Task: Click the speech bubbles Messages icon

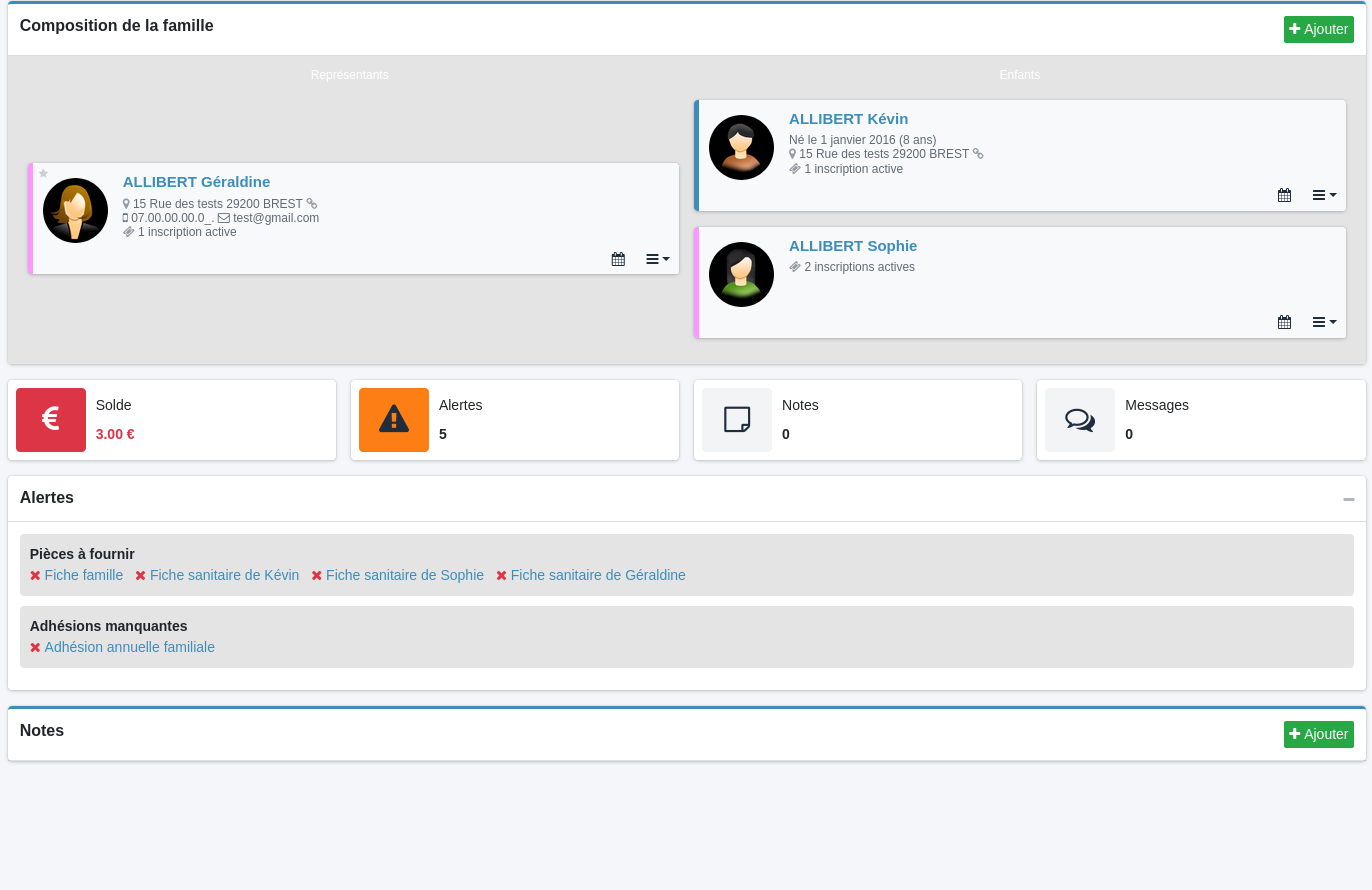Action: point(1080,420)
